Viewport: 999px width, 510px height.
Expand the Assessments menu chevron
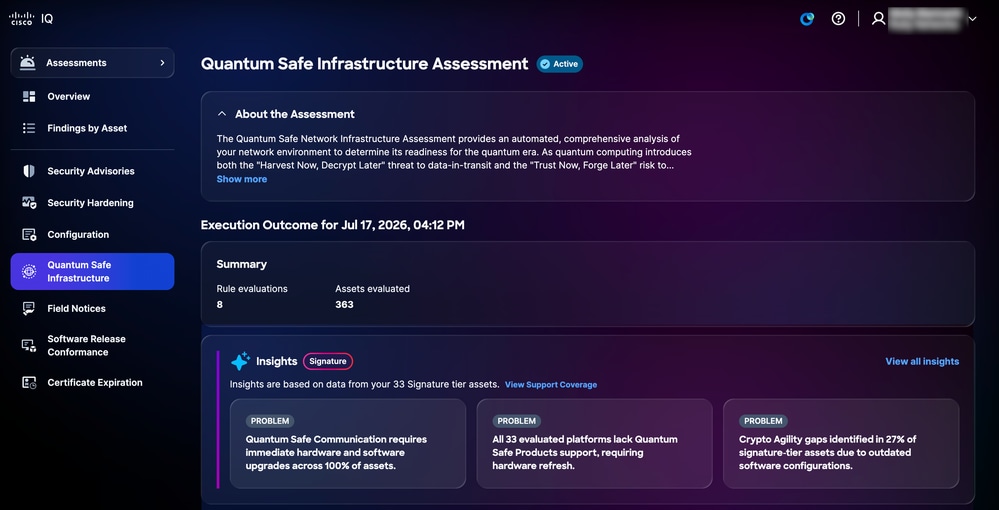pyautogui.click(x=162, y=62)
